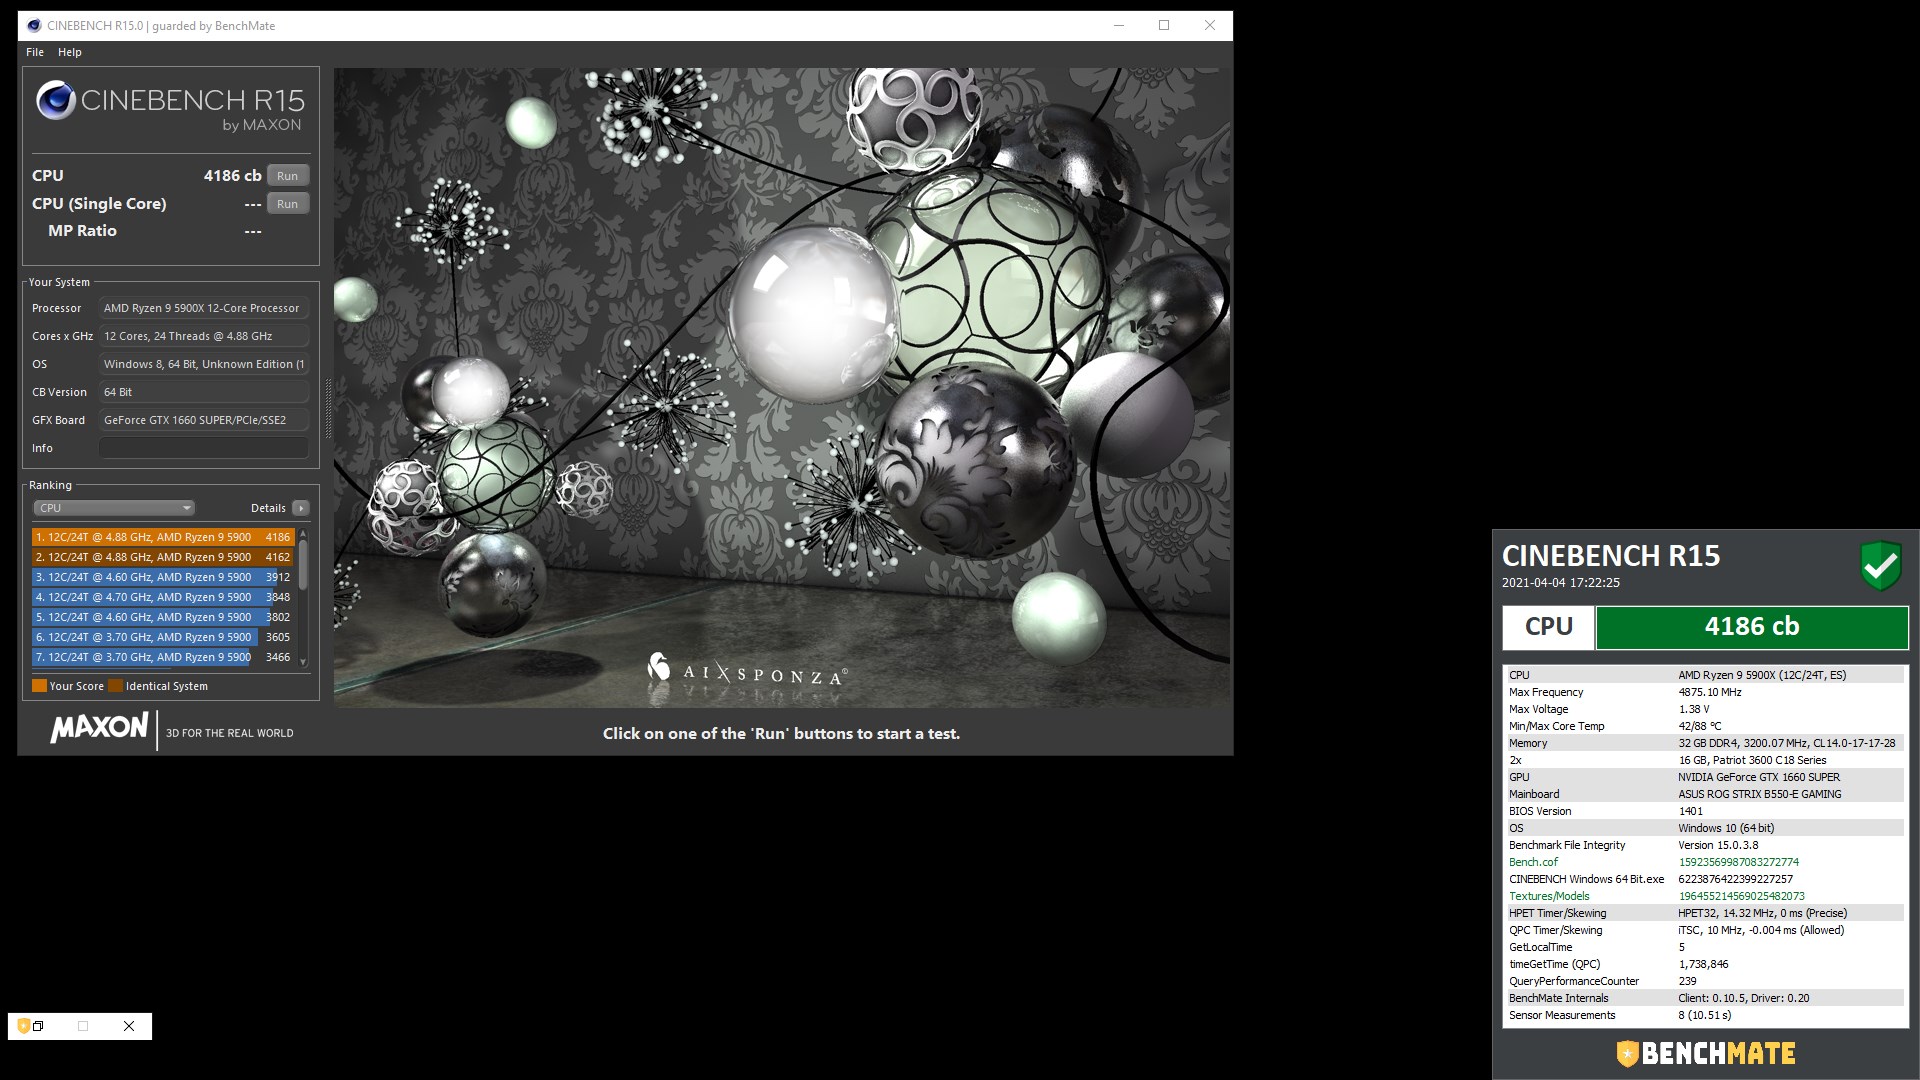Click the CB Version field value
This screenshot has height=1080, width=1920.
coord(204,392)
